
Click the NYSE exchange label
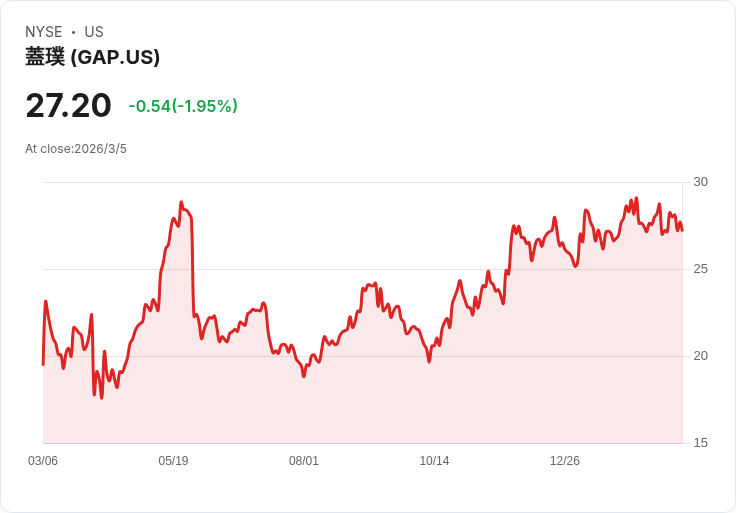click(43, 32)
